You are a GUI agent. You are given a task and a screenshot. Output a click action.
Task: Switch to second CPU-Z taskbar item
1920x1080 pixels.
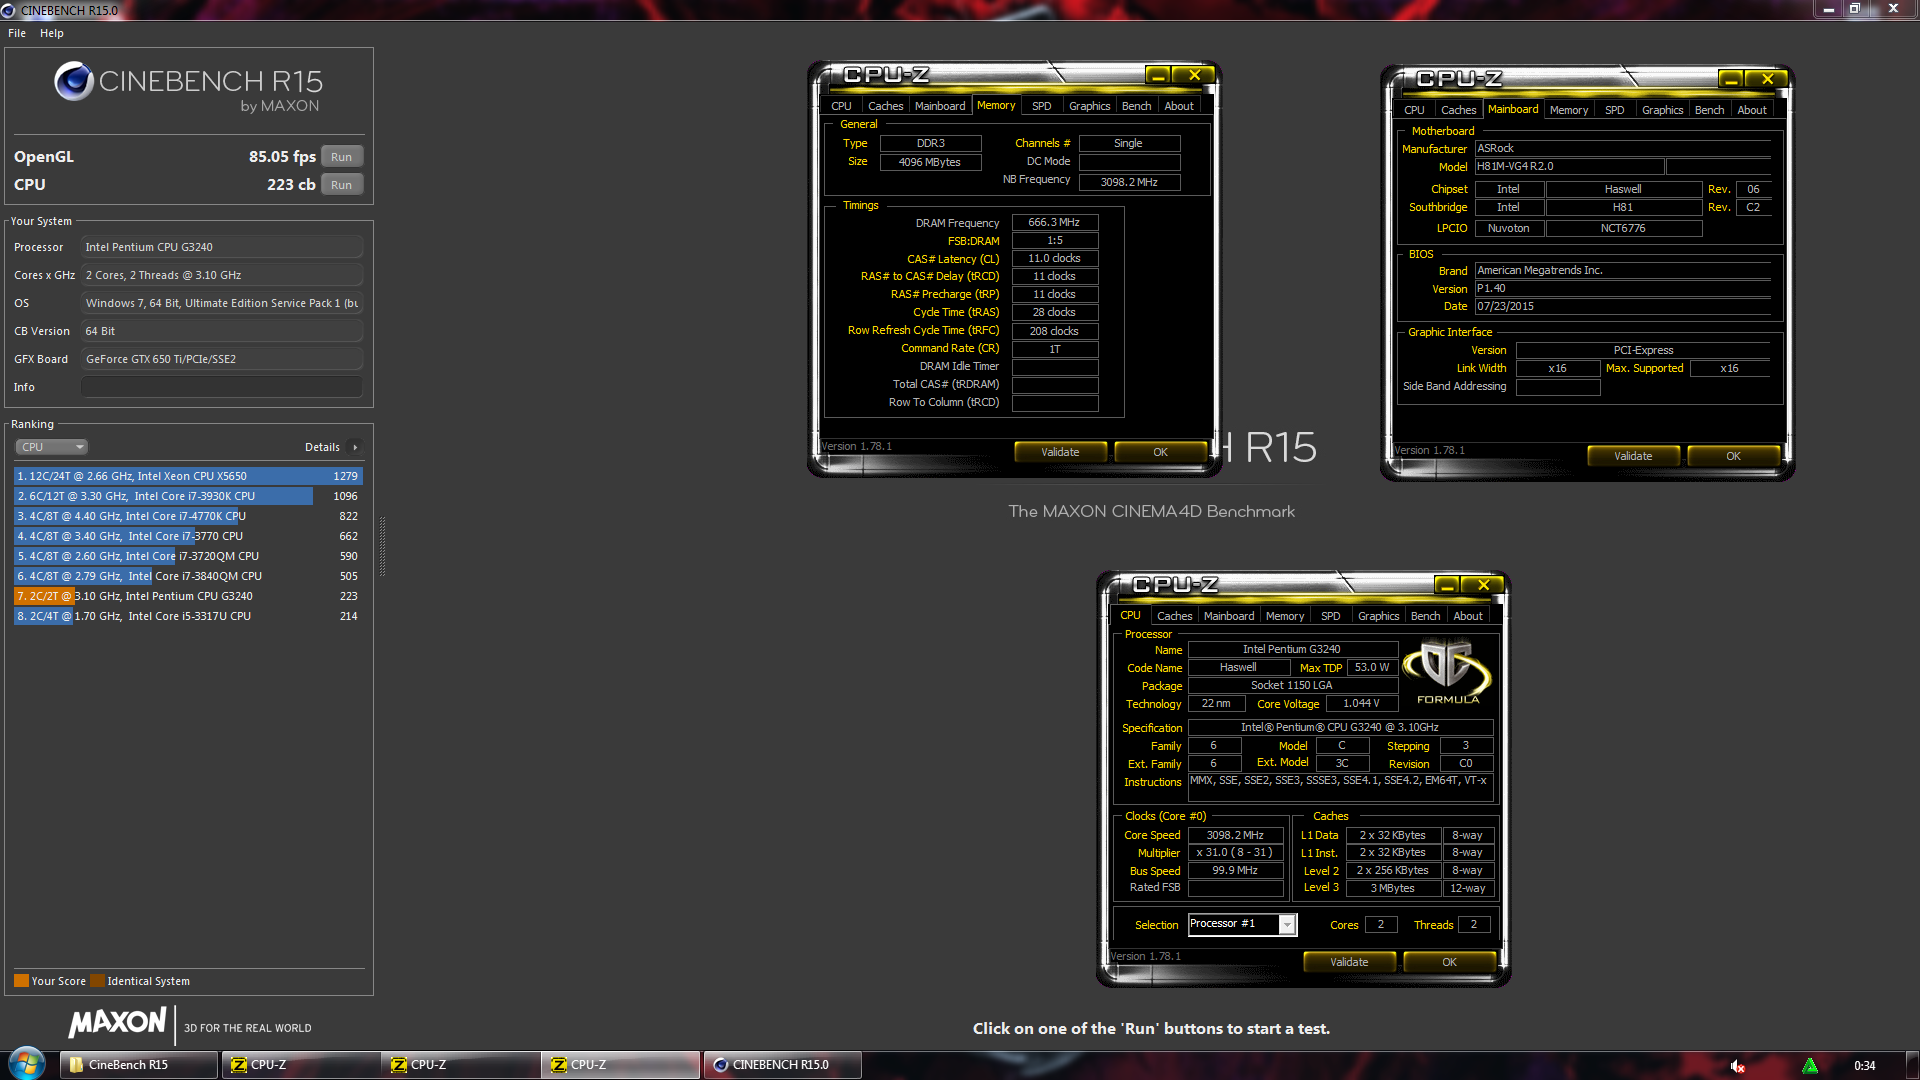tap(460, 1065)
